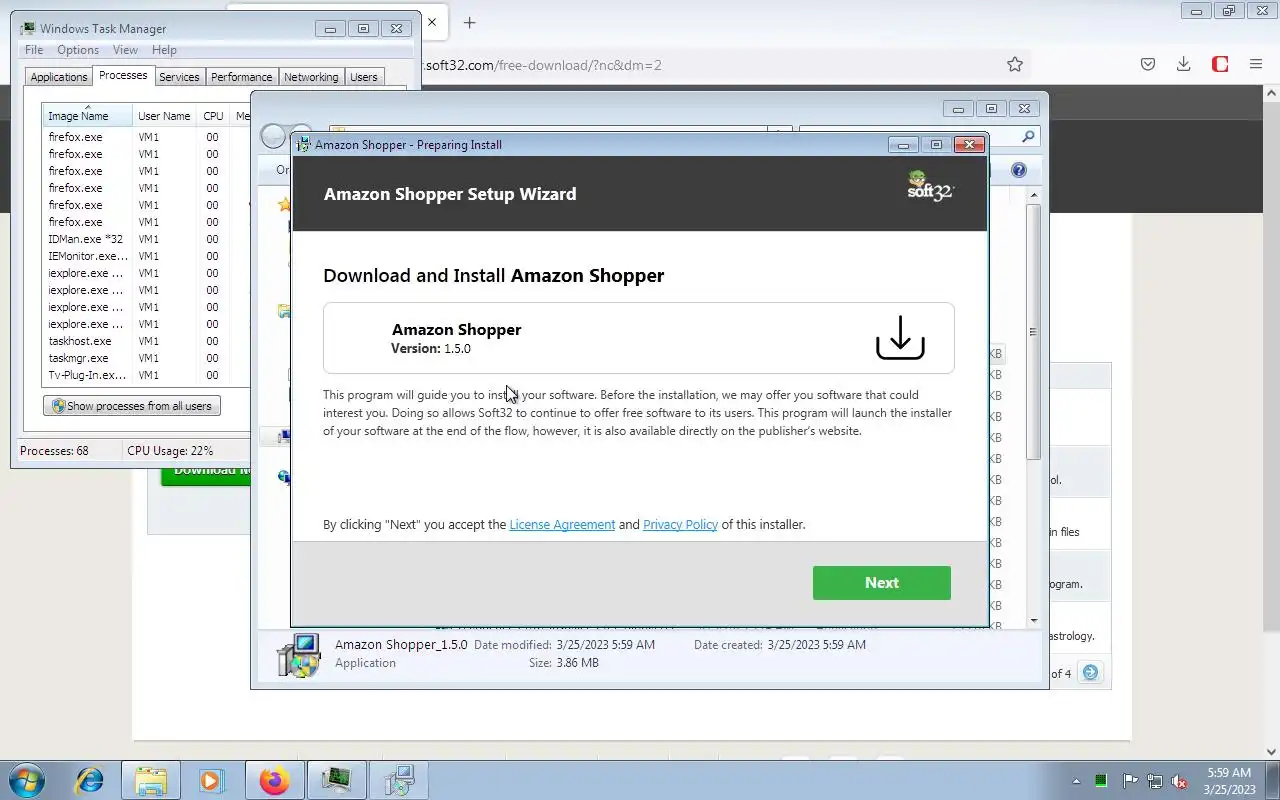Open the Privacy Policy link
Image resolution: width=1280 pixels, height=800 pixels.
680,524
